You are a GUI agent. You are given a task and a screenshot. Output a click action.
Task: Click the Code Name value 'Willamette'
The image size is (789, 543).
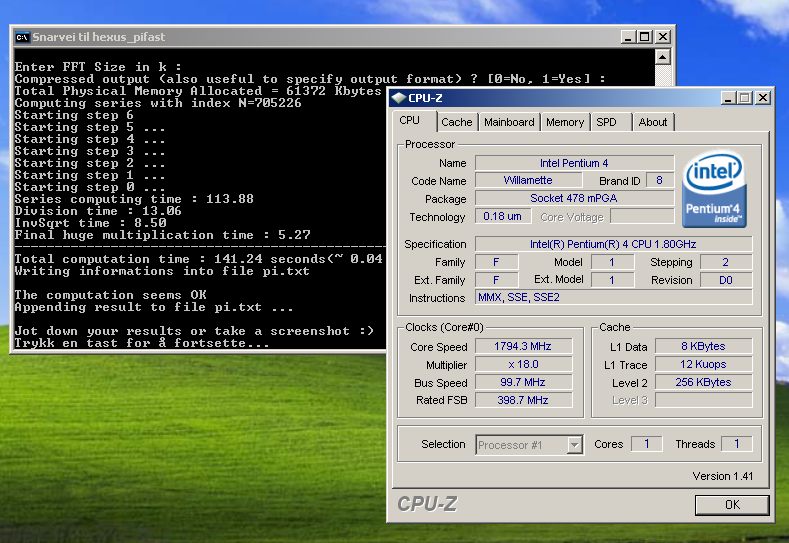[x=528, y=180]
